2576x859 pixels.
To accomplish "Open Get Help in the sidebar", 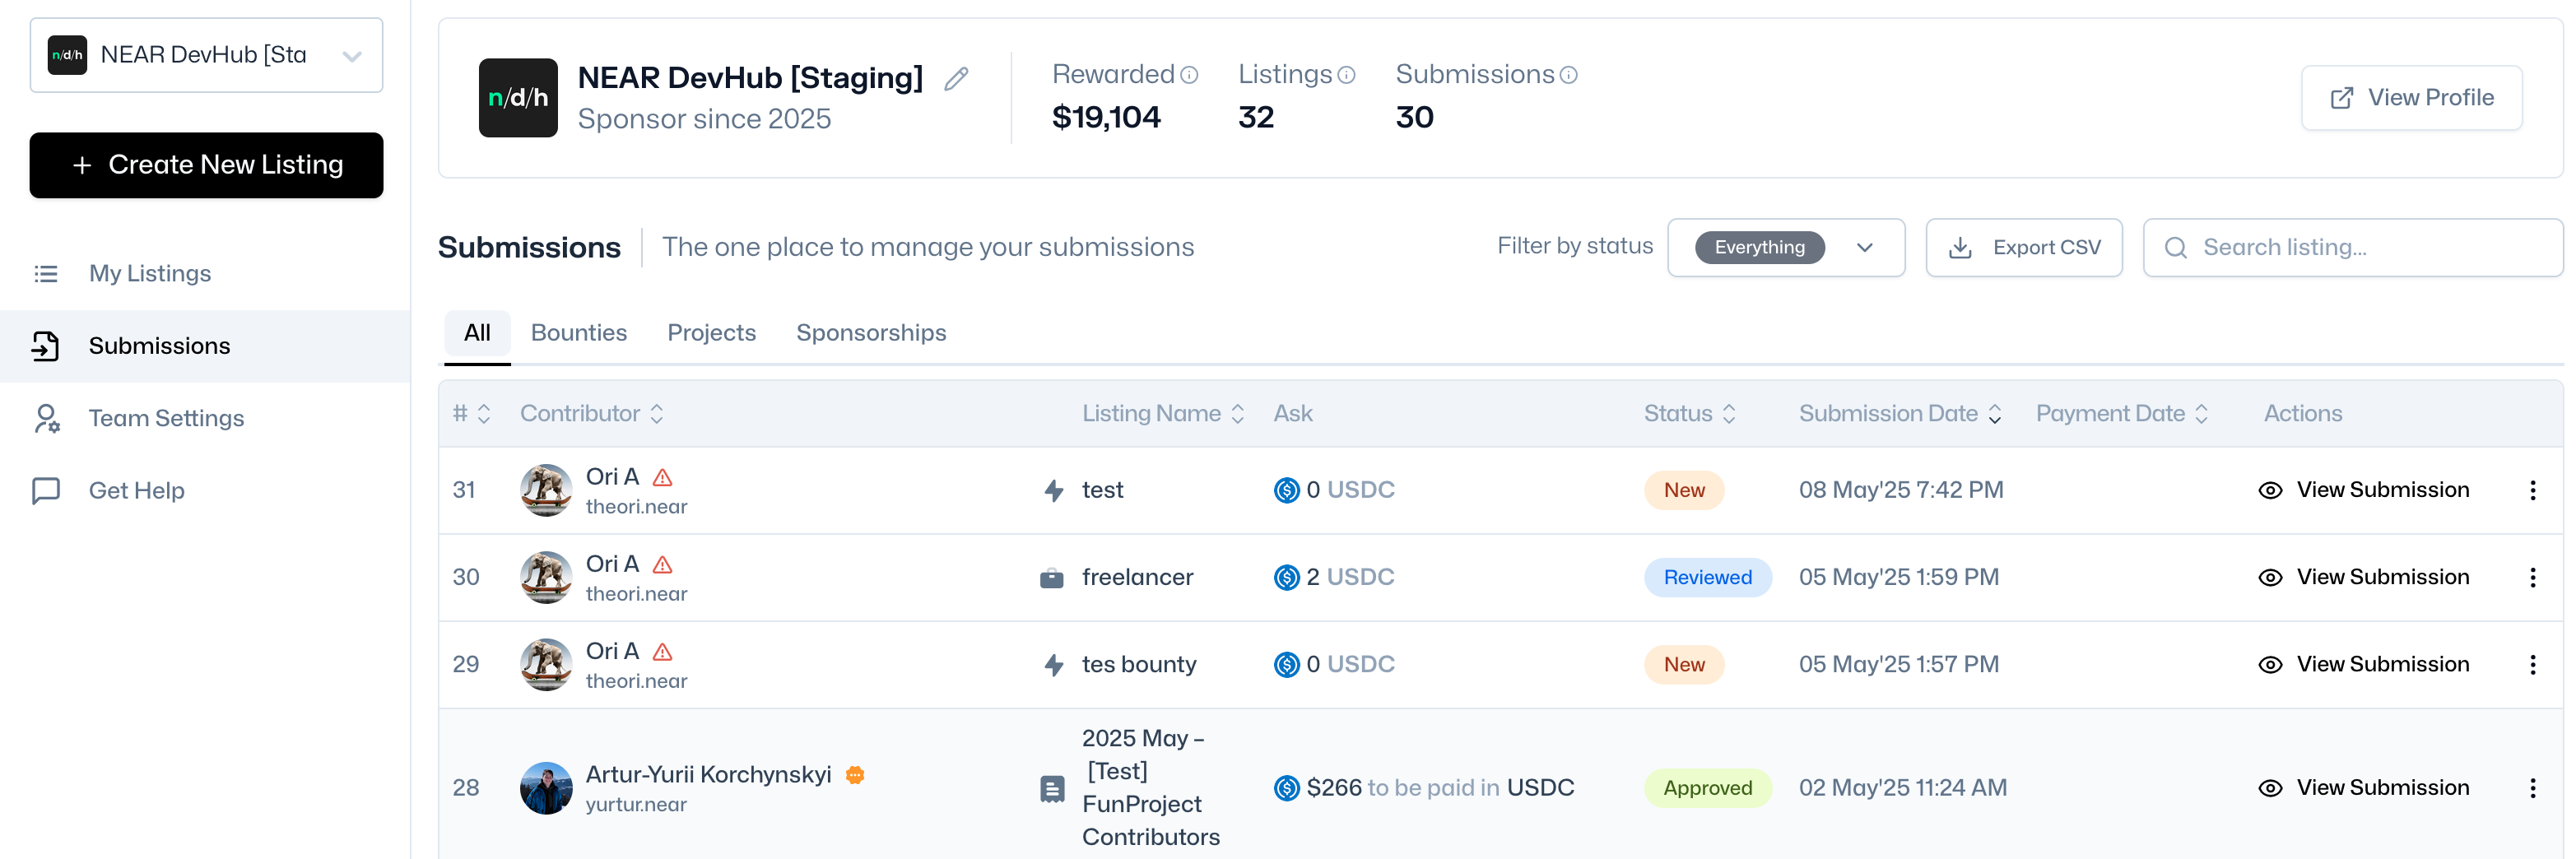I will click(137, 490).
